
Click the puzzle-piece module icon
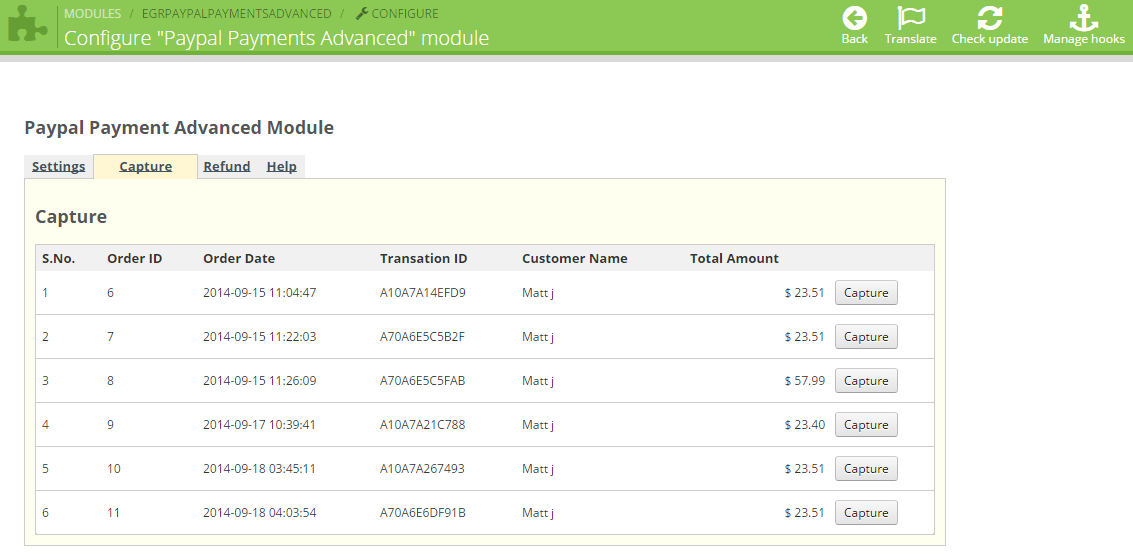27,25
